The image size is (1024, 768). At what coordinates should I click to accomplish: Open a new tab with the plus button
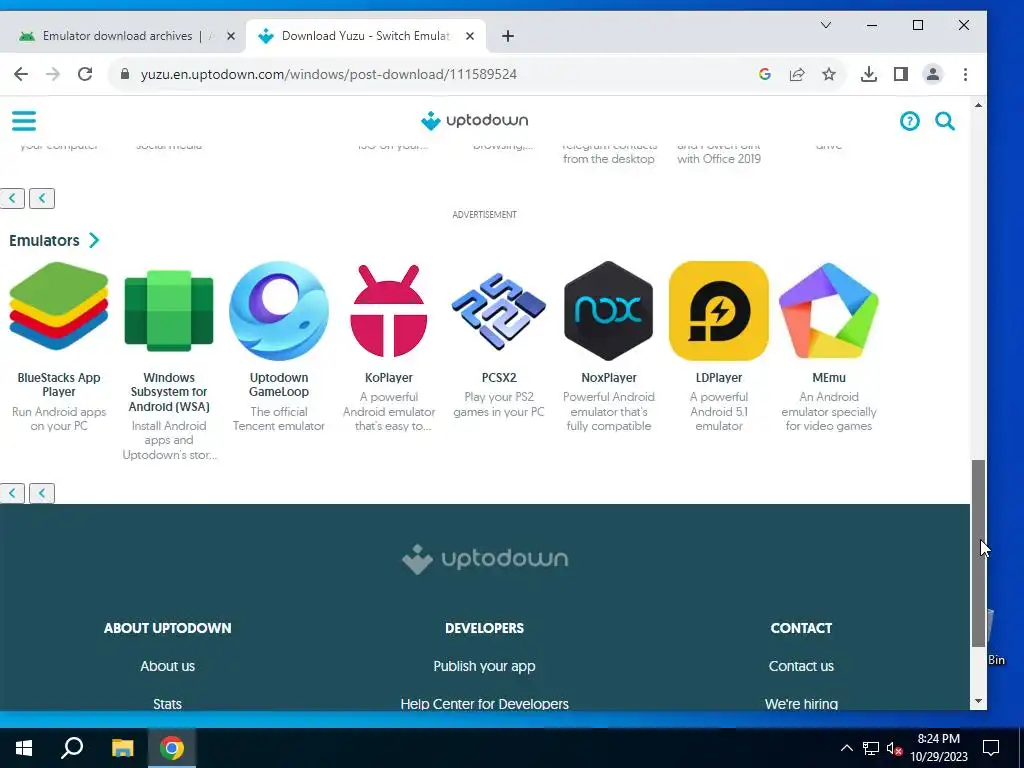(507, 36)
